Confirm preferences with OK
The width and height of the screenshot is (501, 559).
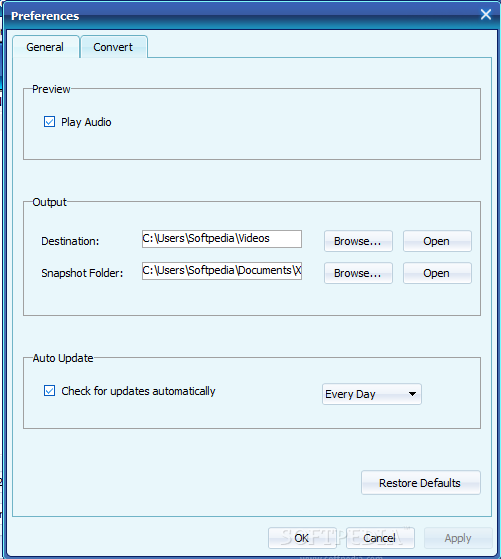tap(302, 538)
